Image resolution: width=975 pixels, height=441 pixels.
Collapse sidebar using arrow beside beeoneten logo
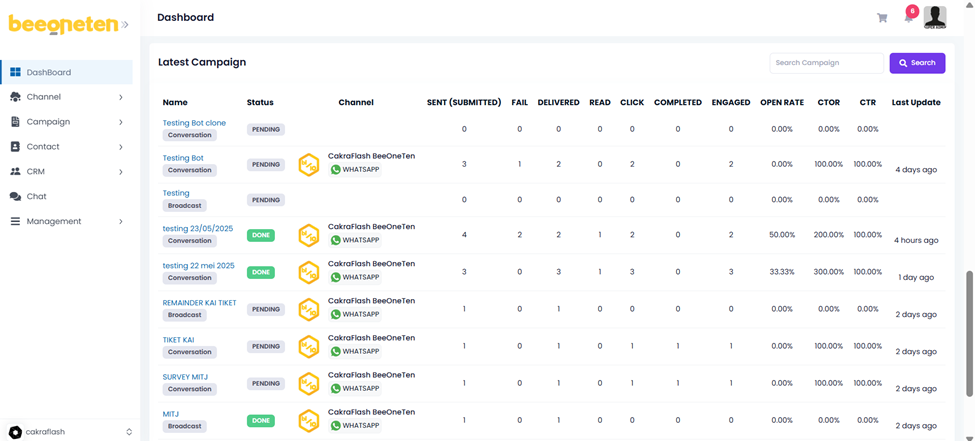(125, 24)
